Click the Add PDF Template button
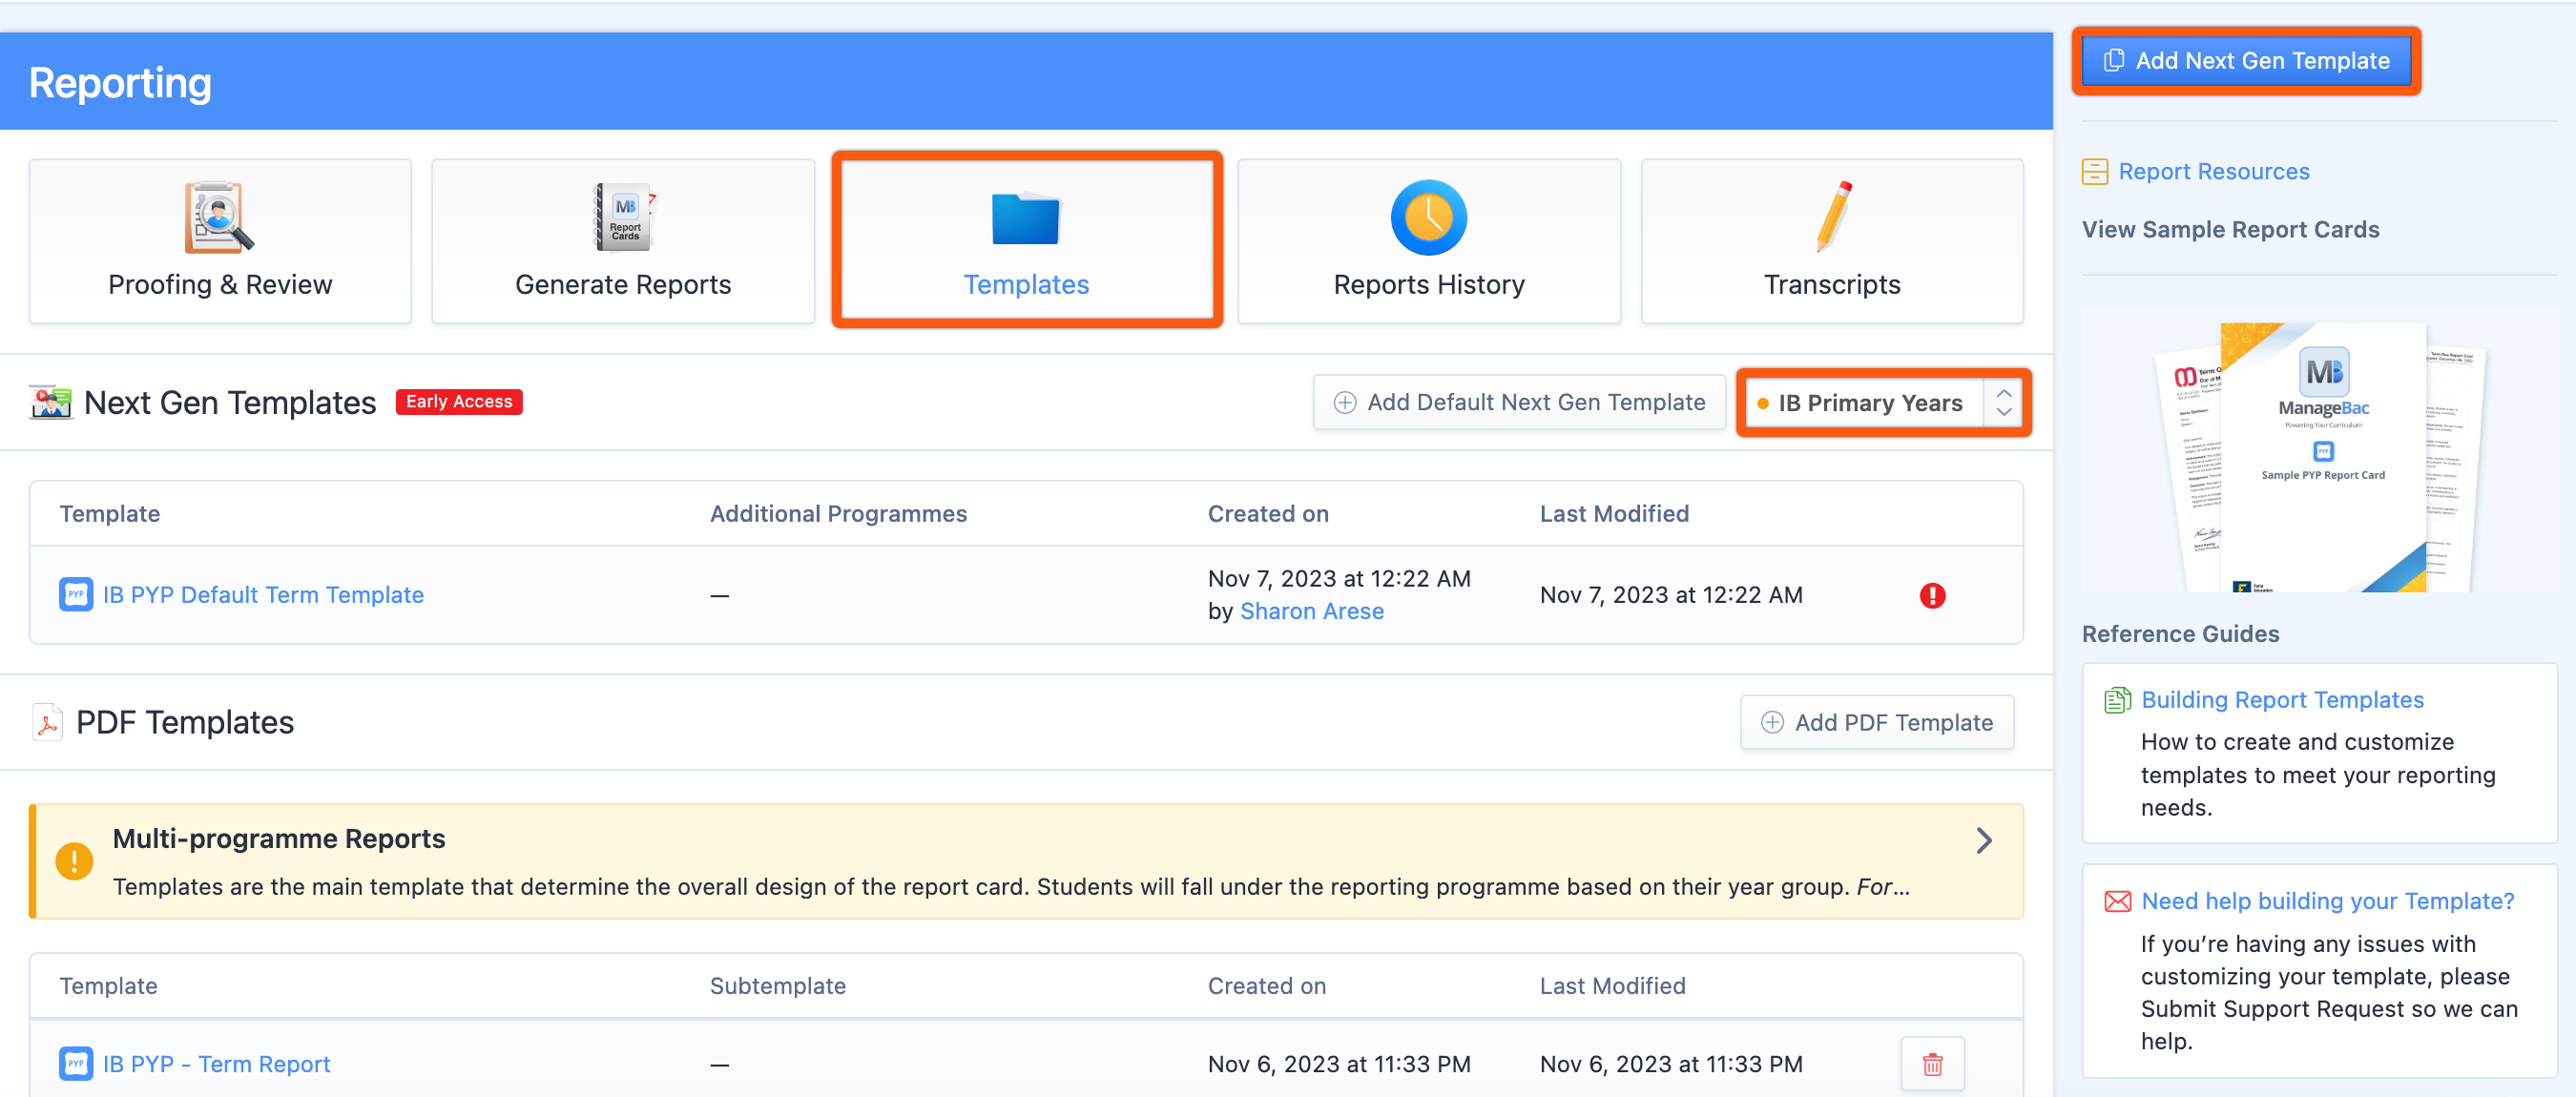The height and width of the screenshot is (1097, 2576). (x=1877, y=722)
